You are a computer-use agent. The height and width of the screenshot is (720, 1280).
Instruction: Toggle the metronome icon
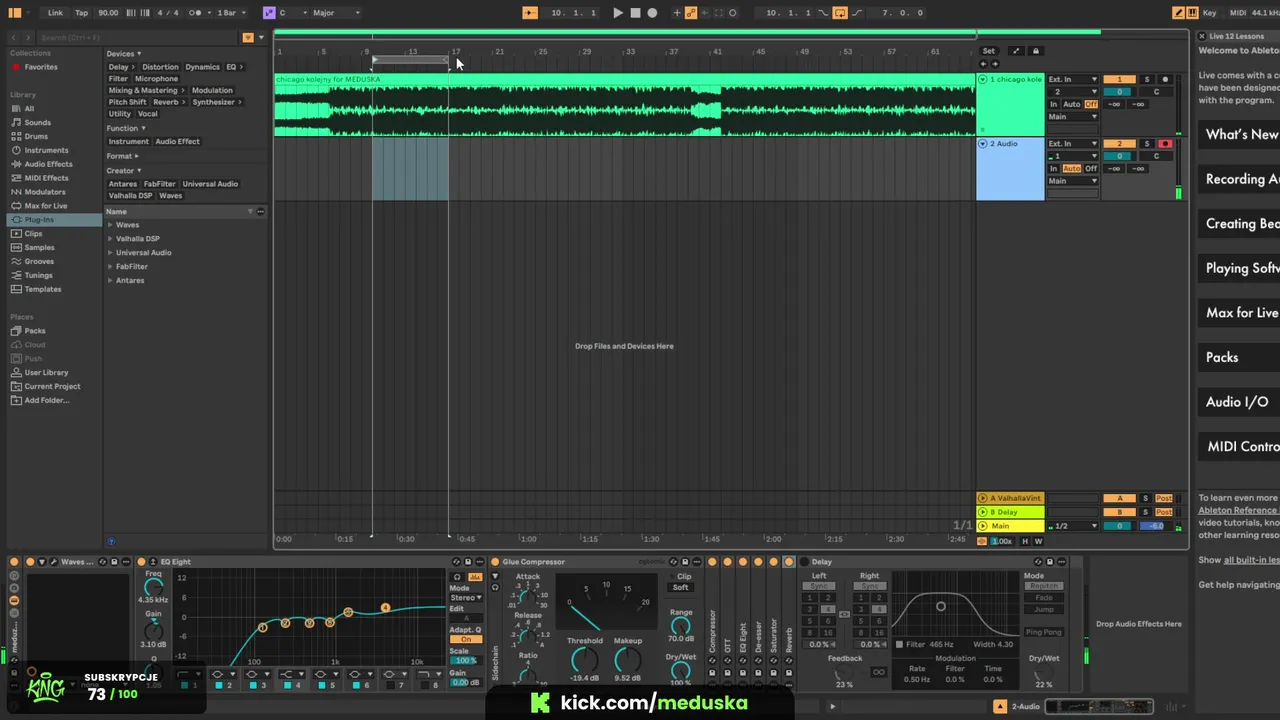(x=197, y=13)
